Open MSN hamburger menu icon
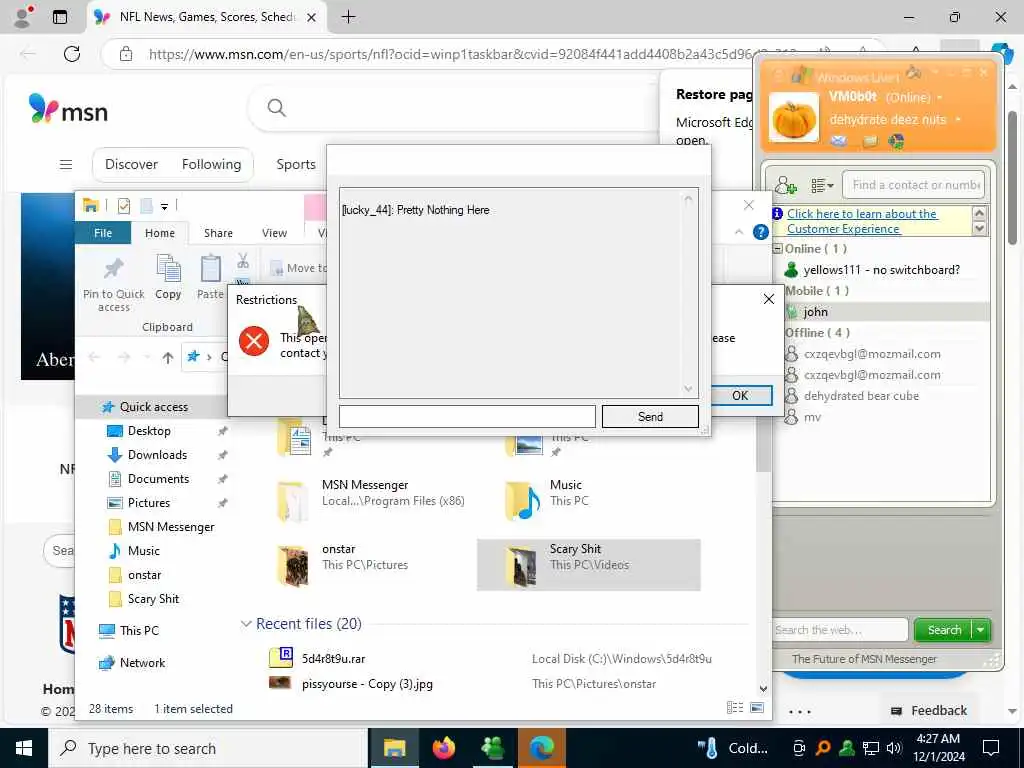 (x=66, y=165)
